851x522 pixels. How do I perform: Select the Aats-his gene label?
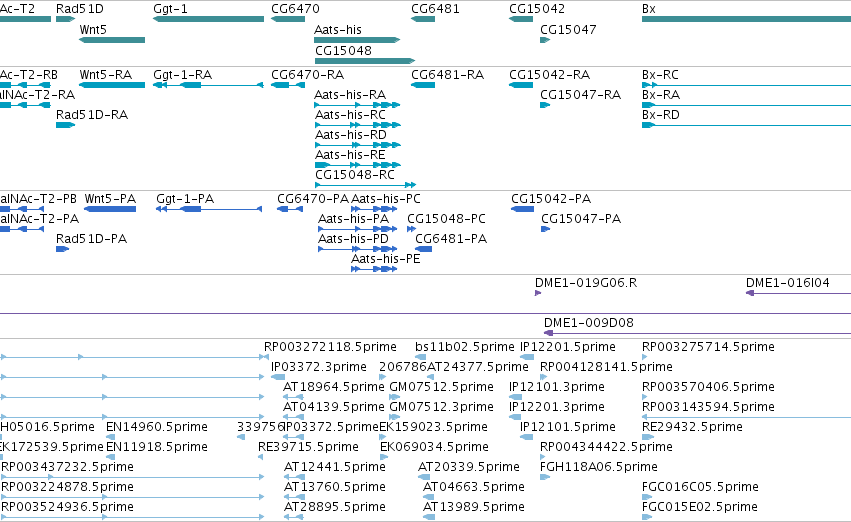tap(338, 30)
